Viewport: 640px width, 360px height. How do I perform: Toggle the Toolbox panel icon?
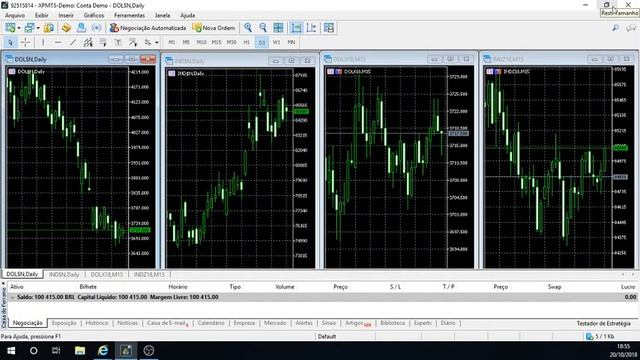(81, 28)
